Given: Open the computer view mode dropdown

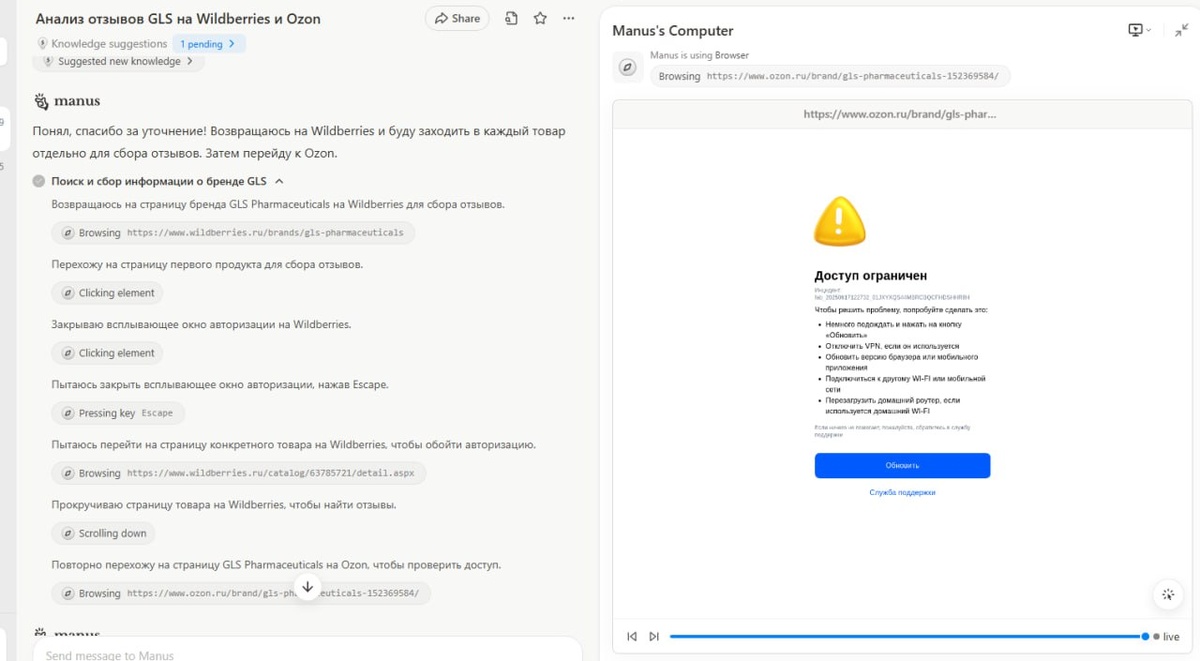Looking at the screenshot, I should click(1140, 30).
